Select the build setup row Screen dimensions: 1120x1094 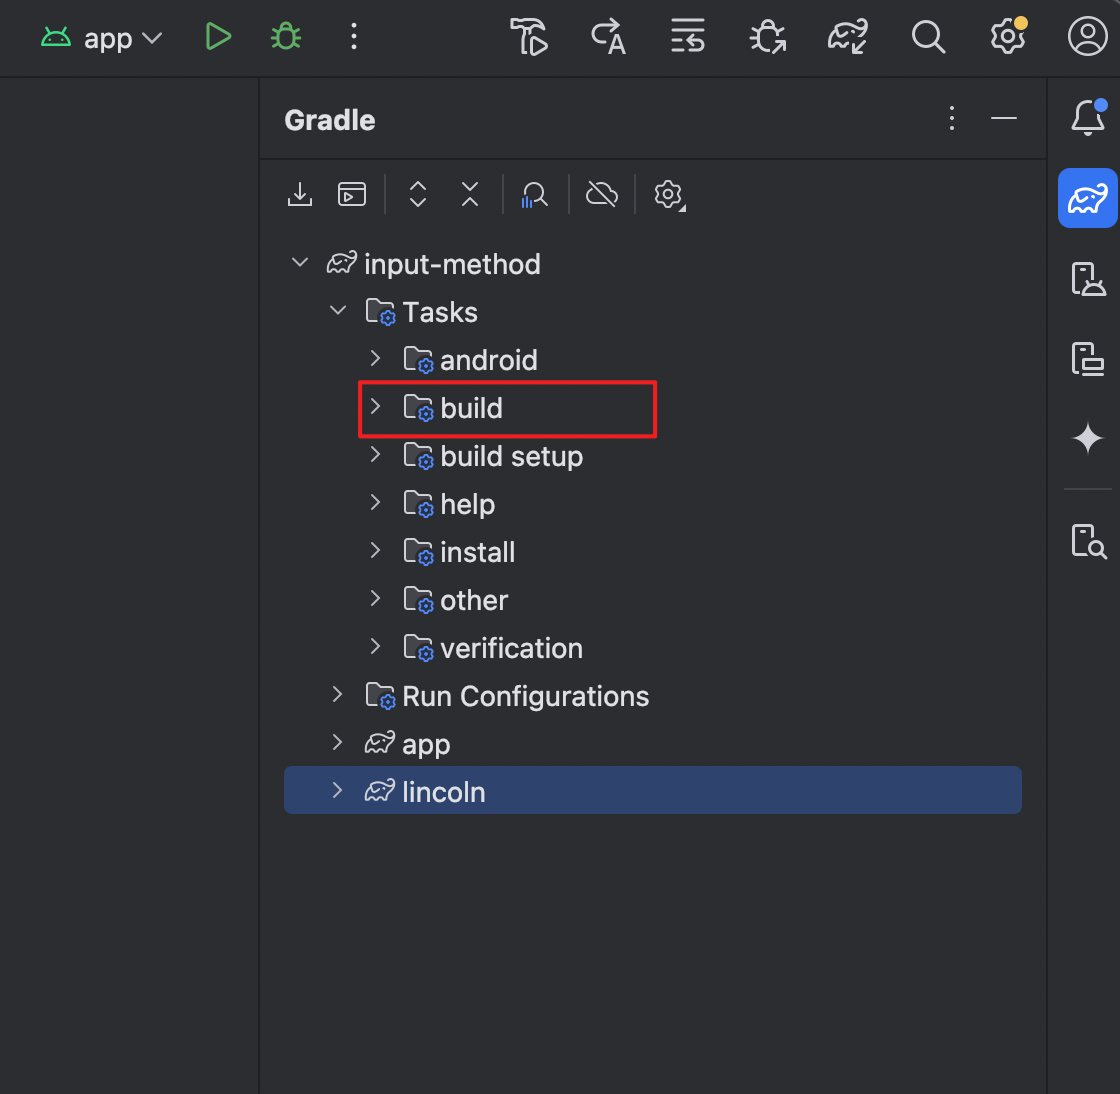tap(653, 456)
